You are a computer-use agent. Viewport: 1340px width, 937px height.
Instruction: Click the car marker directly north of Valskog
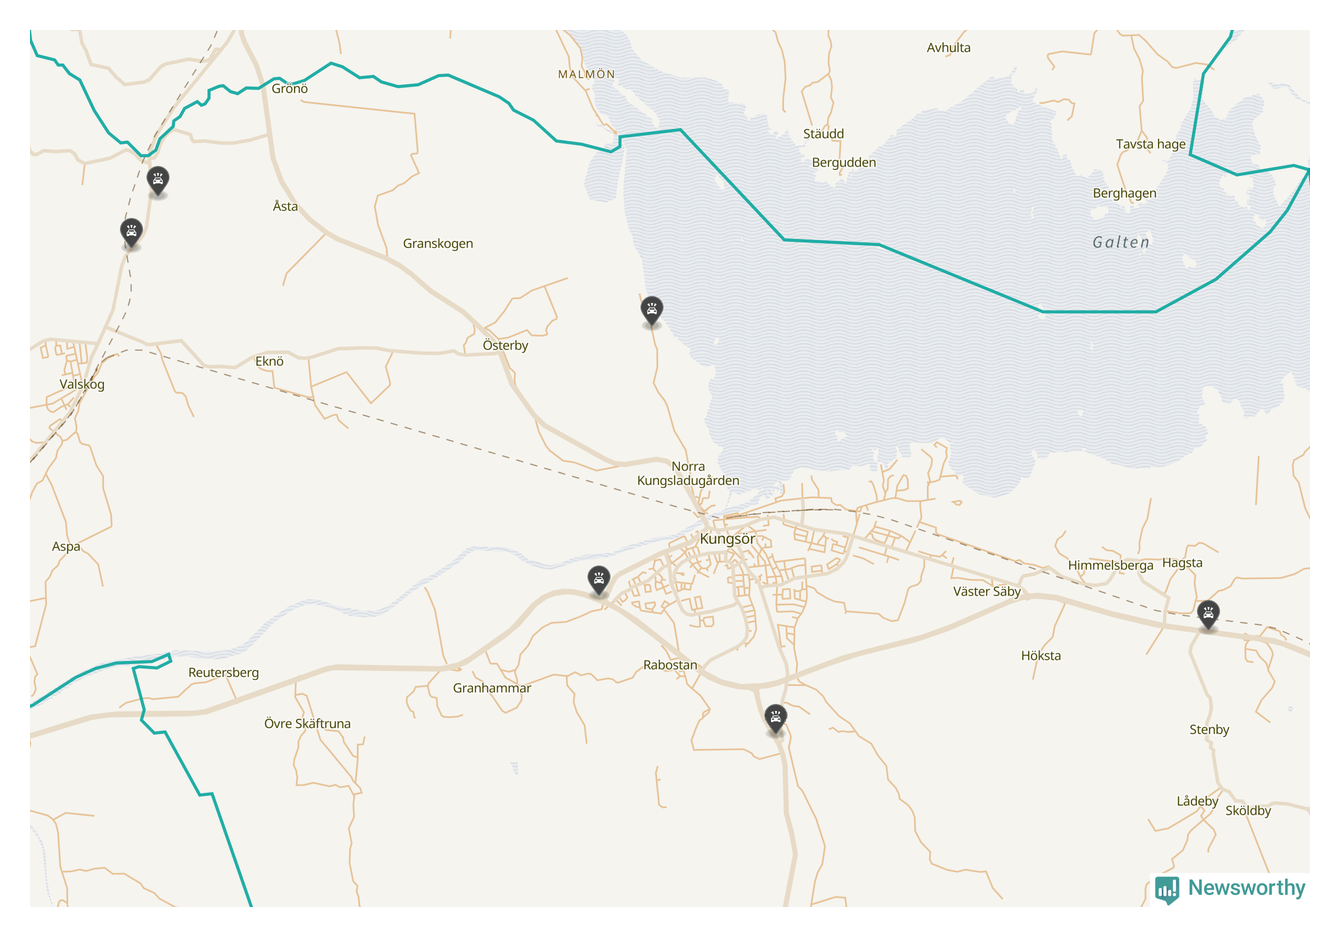131,232
